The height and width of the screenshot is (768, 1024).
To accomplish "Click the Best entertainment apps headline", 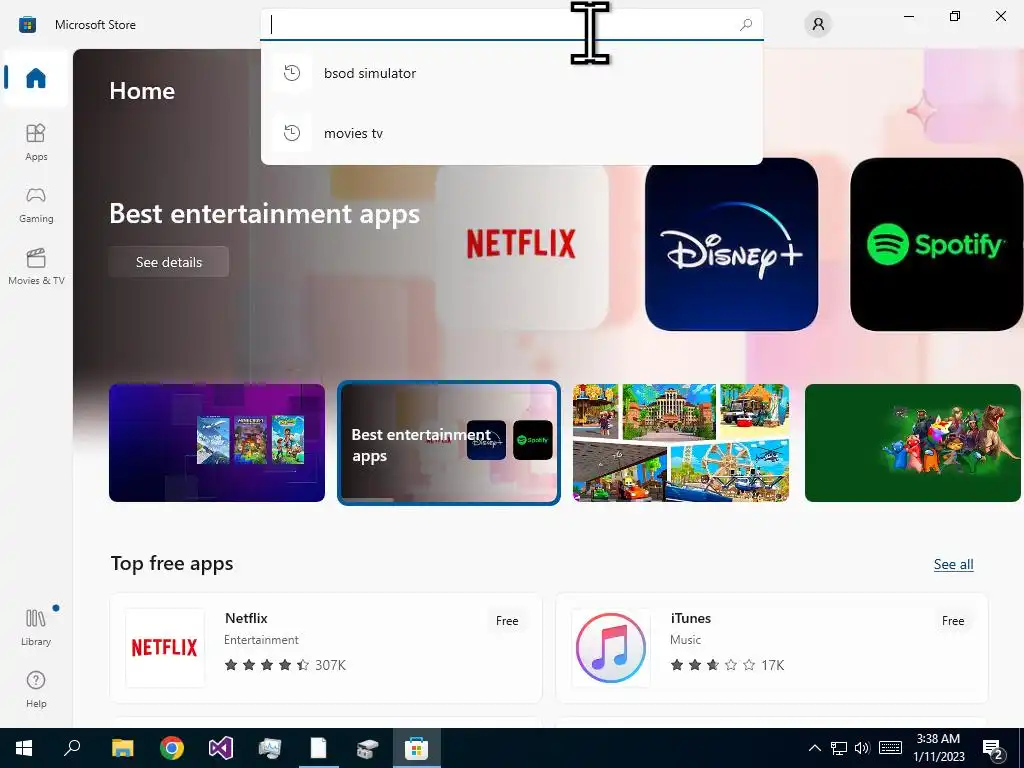I will 264,214.
